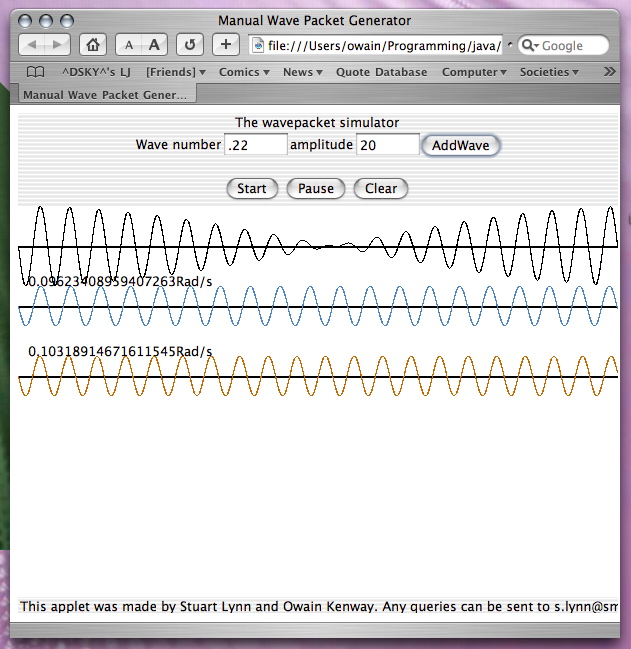Viewport: 631px width, 649px height.
Task: Pause the wave animation
Action: pyautogui.click(x=316, y=188)
